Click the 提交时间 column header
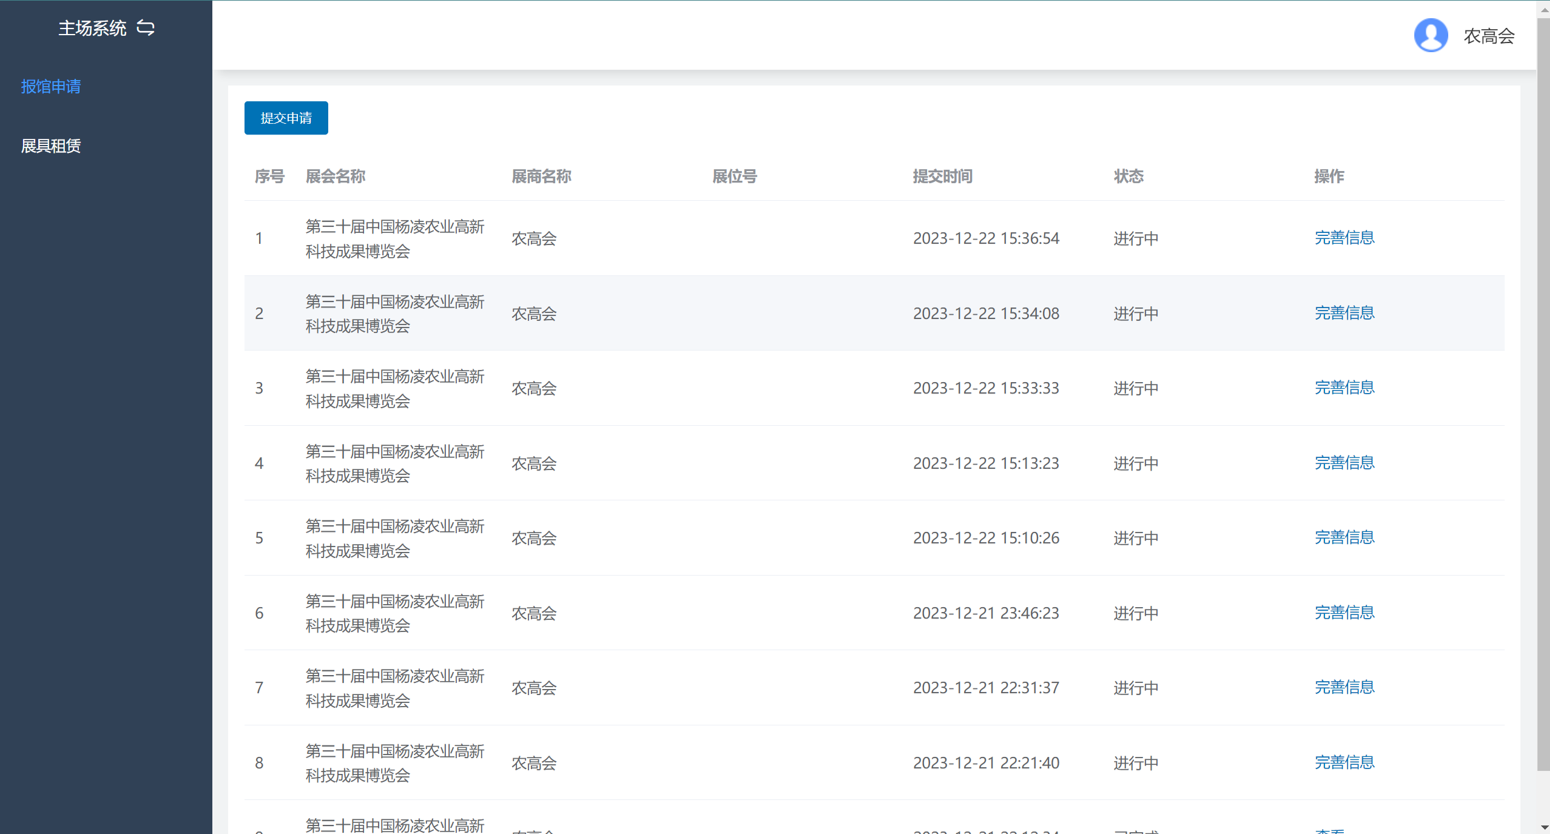 (x=942, y=176)
